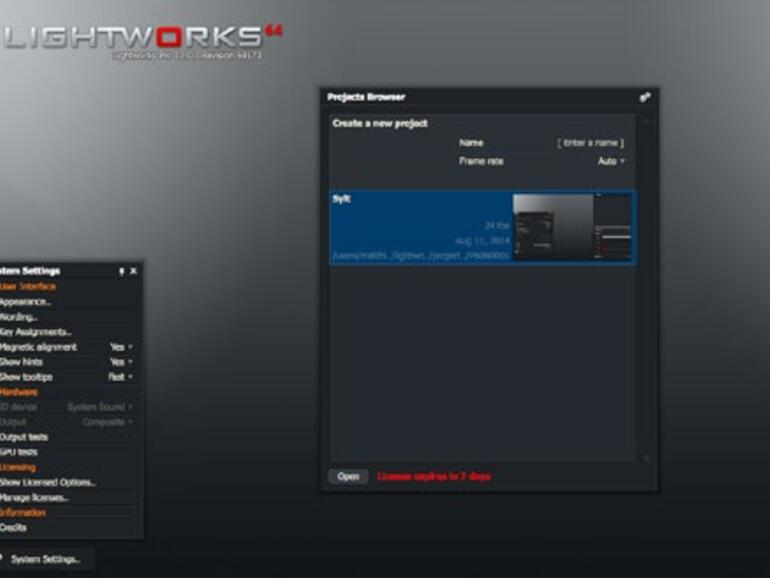Viewport: 770px width, 578px height.
Task: Close the System Settings panel
Action: (x=134, y=271)
